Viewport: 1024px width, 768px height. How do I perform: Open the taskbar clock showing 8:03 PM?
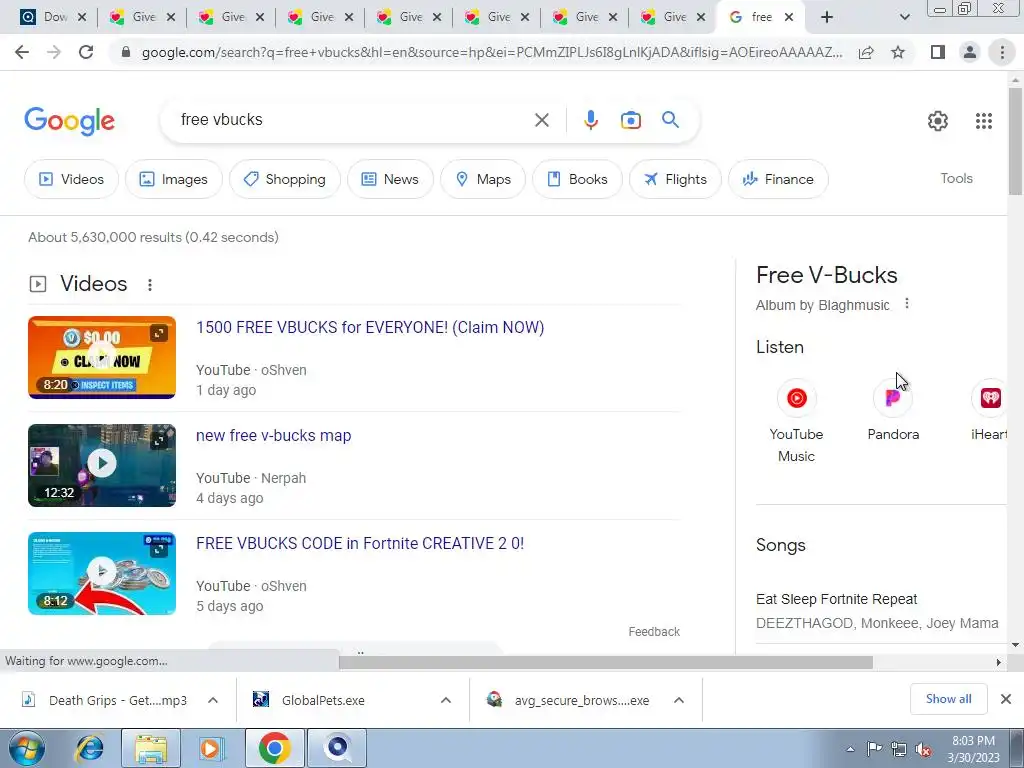(973, 749)
